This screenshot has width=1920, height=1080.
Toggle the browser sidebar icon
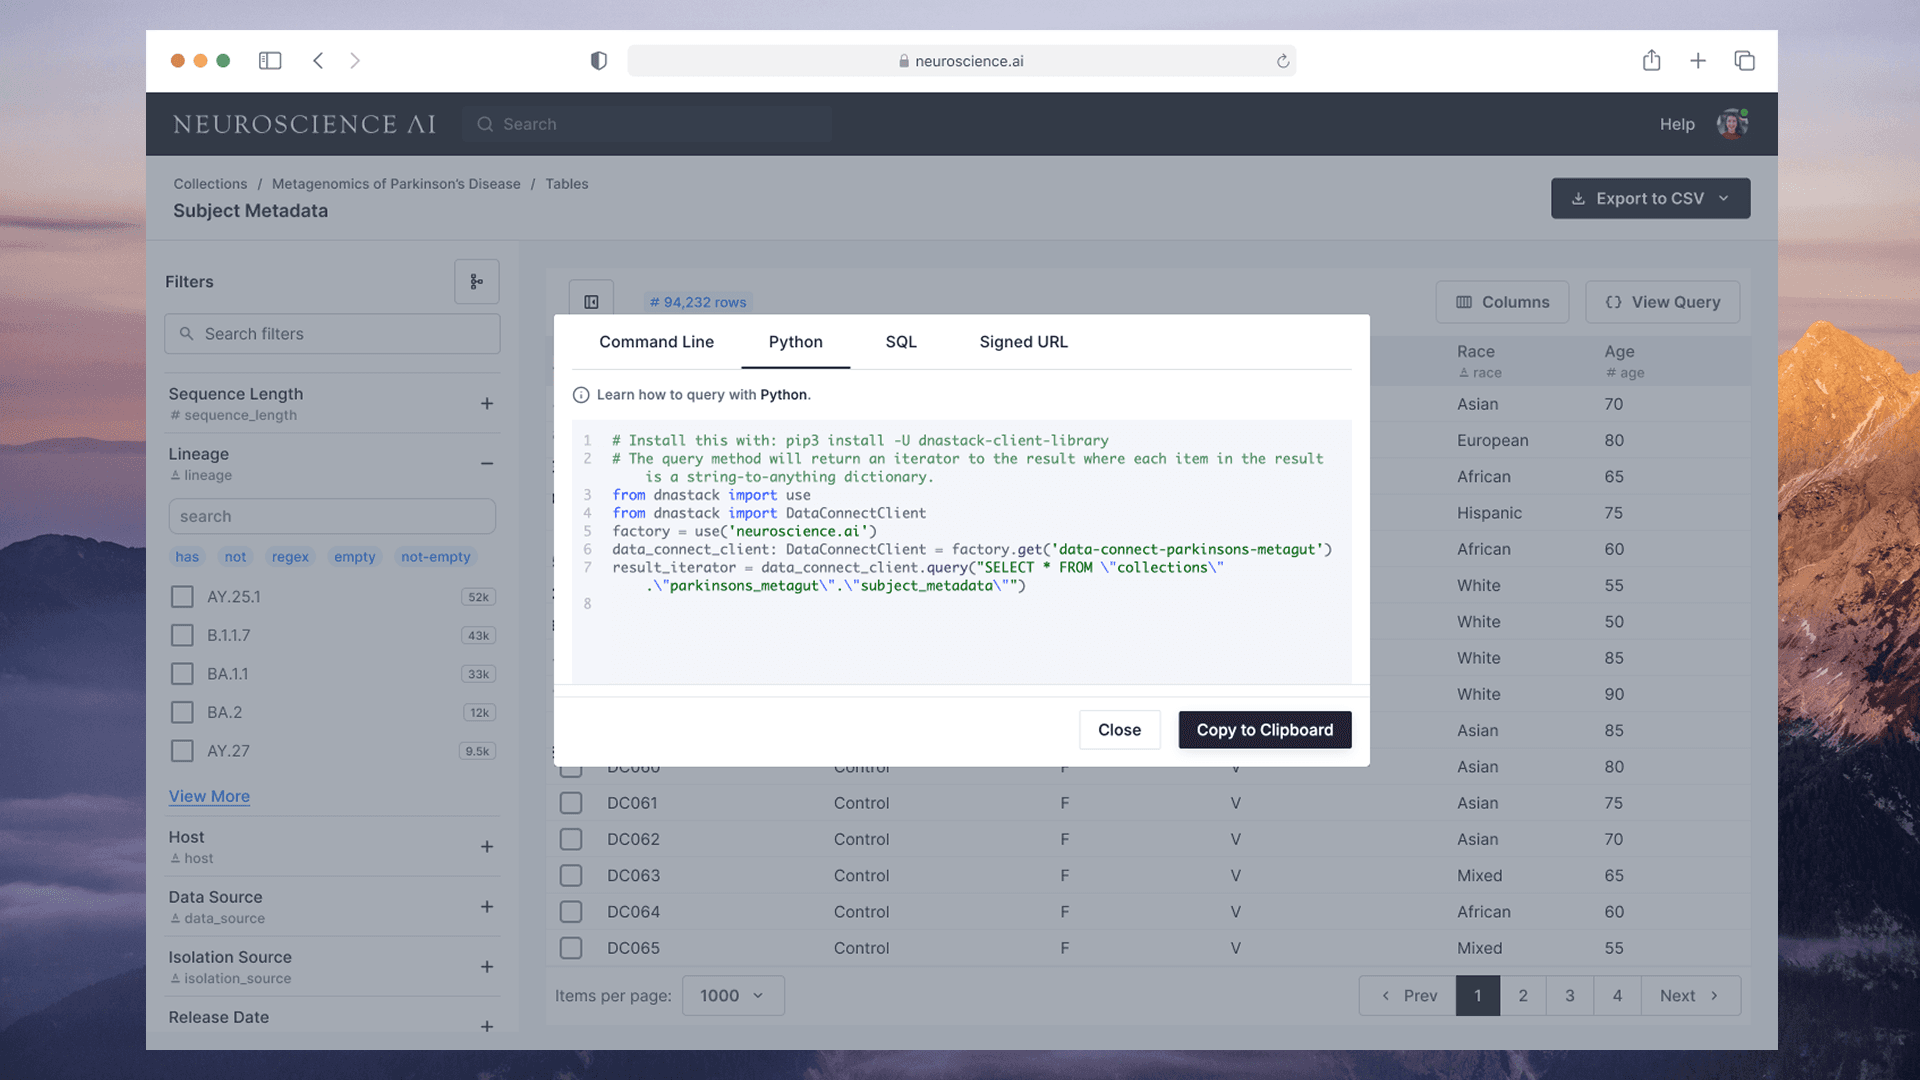270,61
